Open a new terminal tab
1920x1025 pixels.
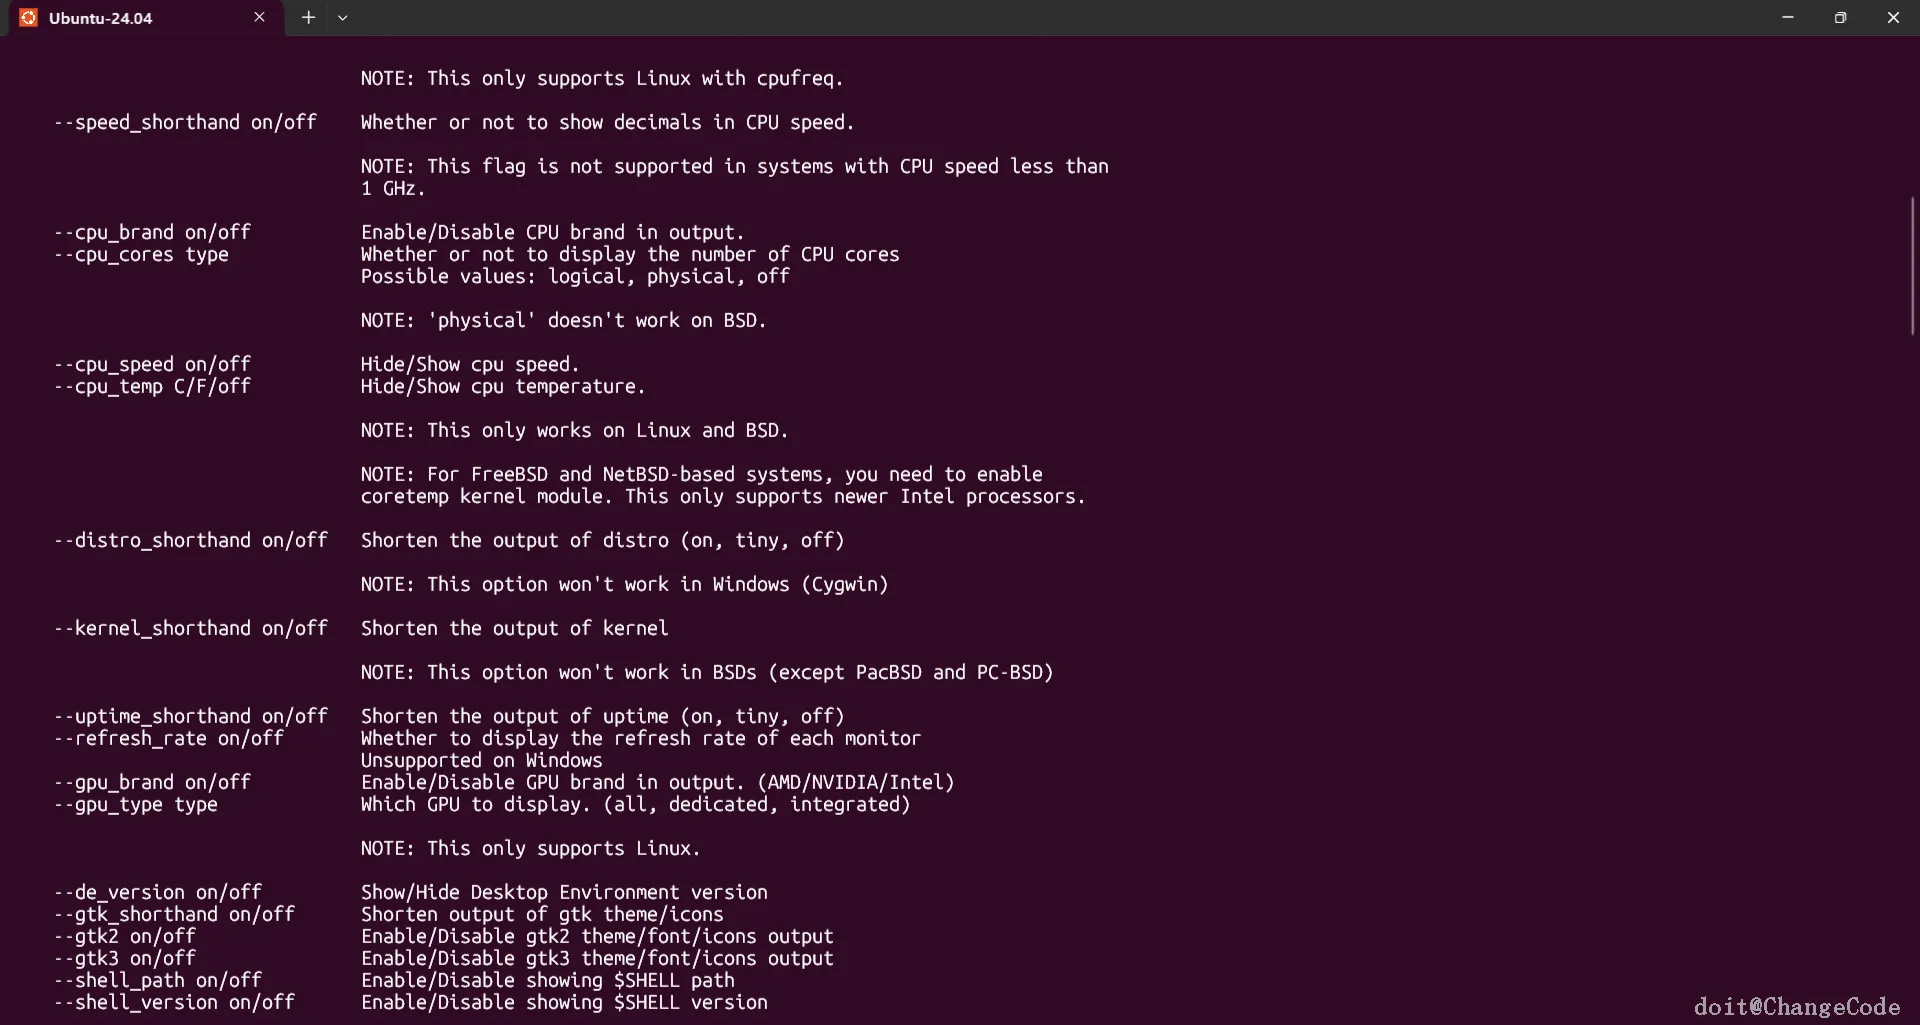[308, 17]
